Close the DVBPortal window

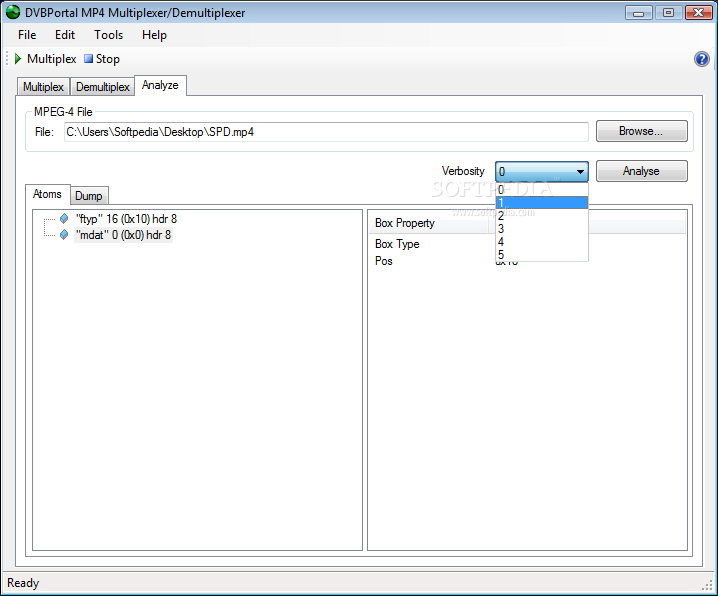(698, 13)
